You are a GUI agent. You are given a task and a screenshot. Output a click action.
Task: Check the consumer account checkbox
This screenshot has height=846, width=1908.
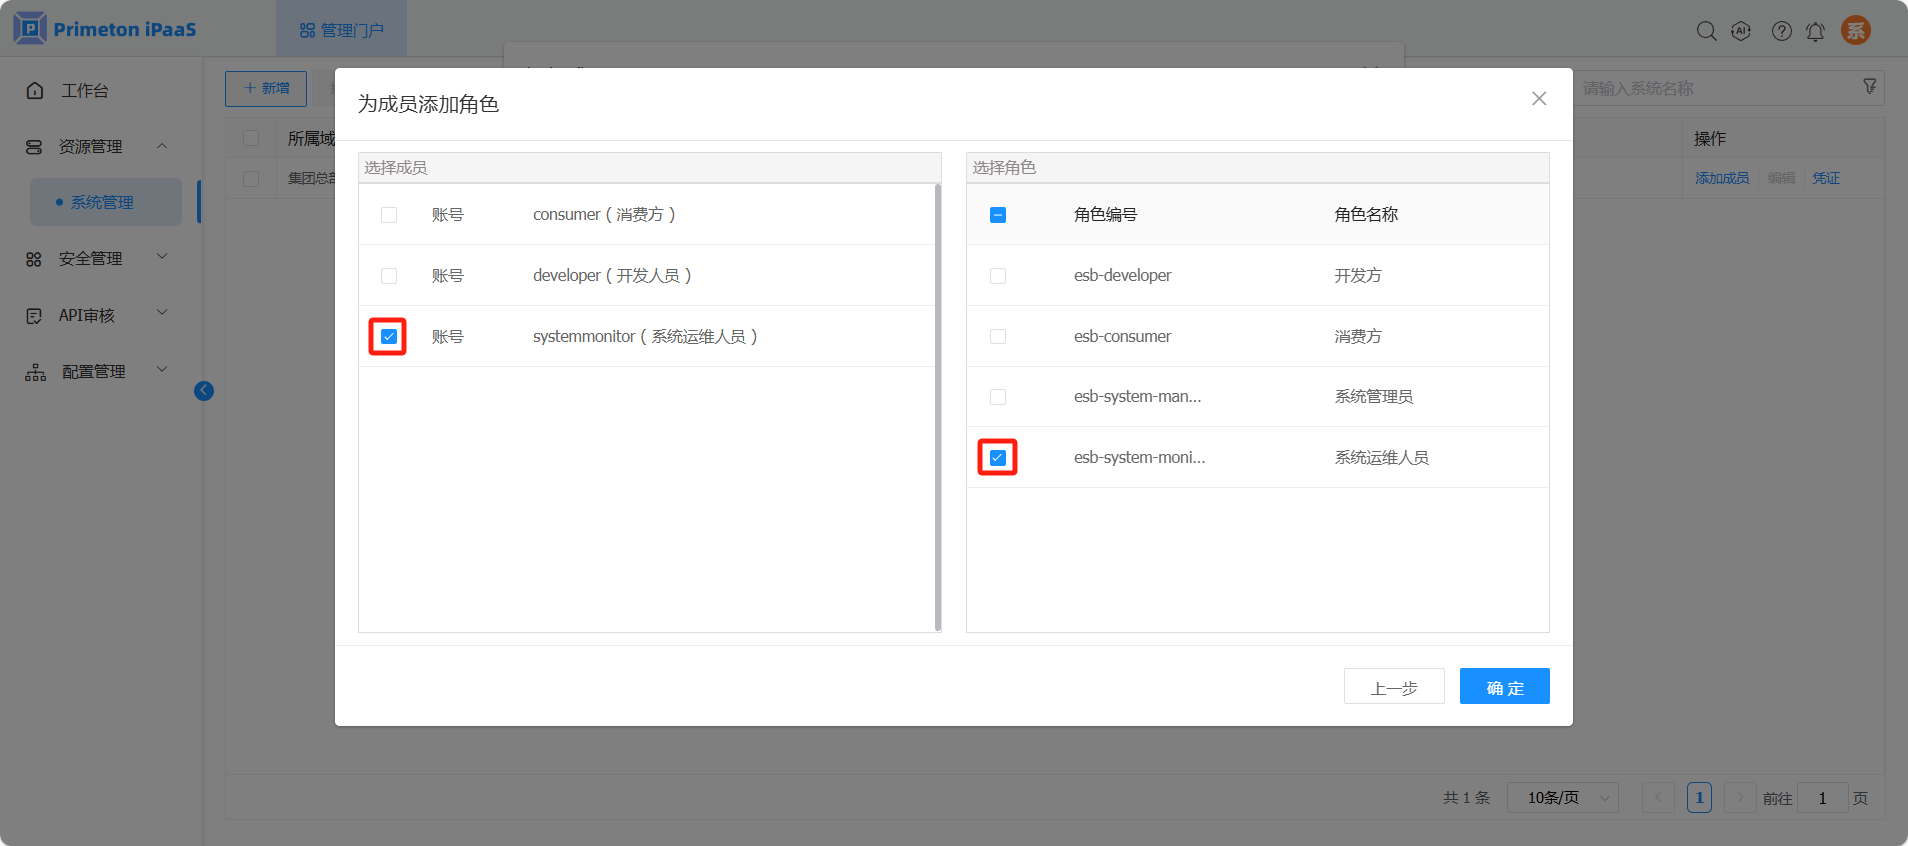tap(389, 215)
